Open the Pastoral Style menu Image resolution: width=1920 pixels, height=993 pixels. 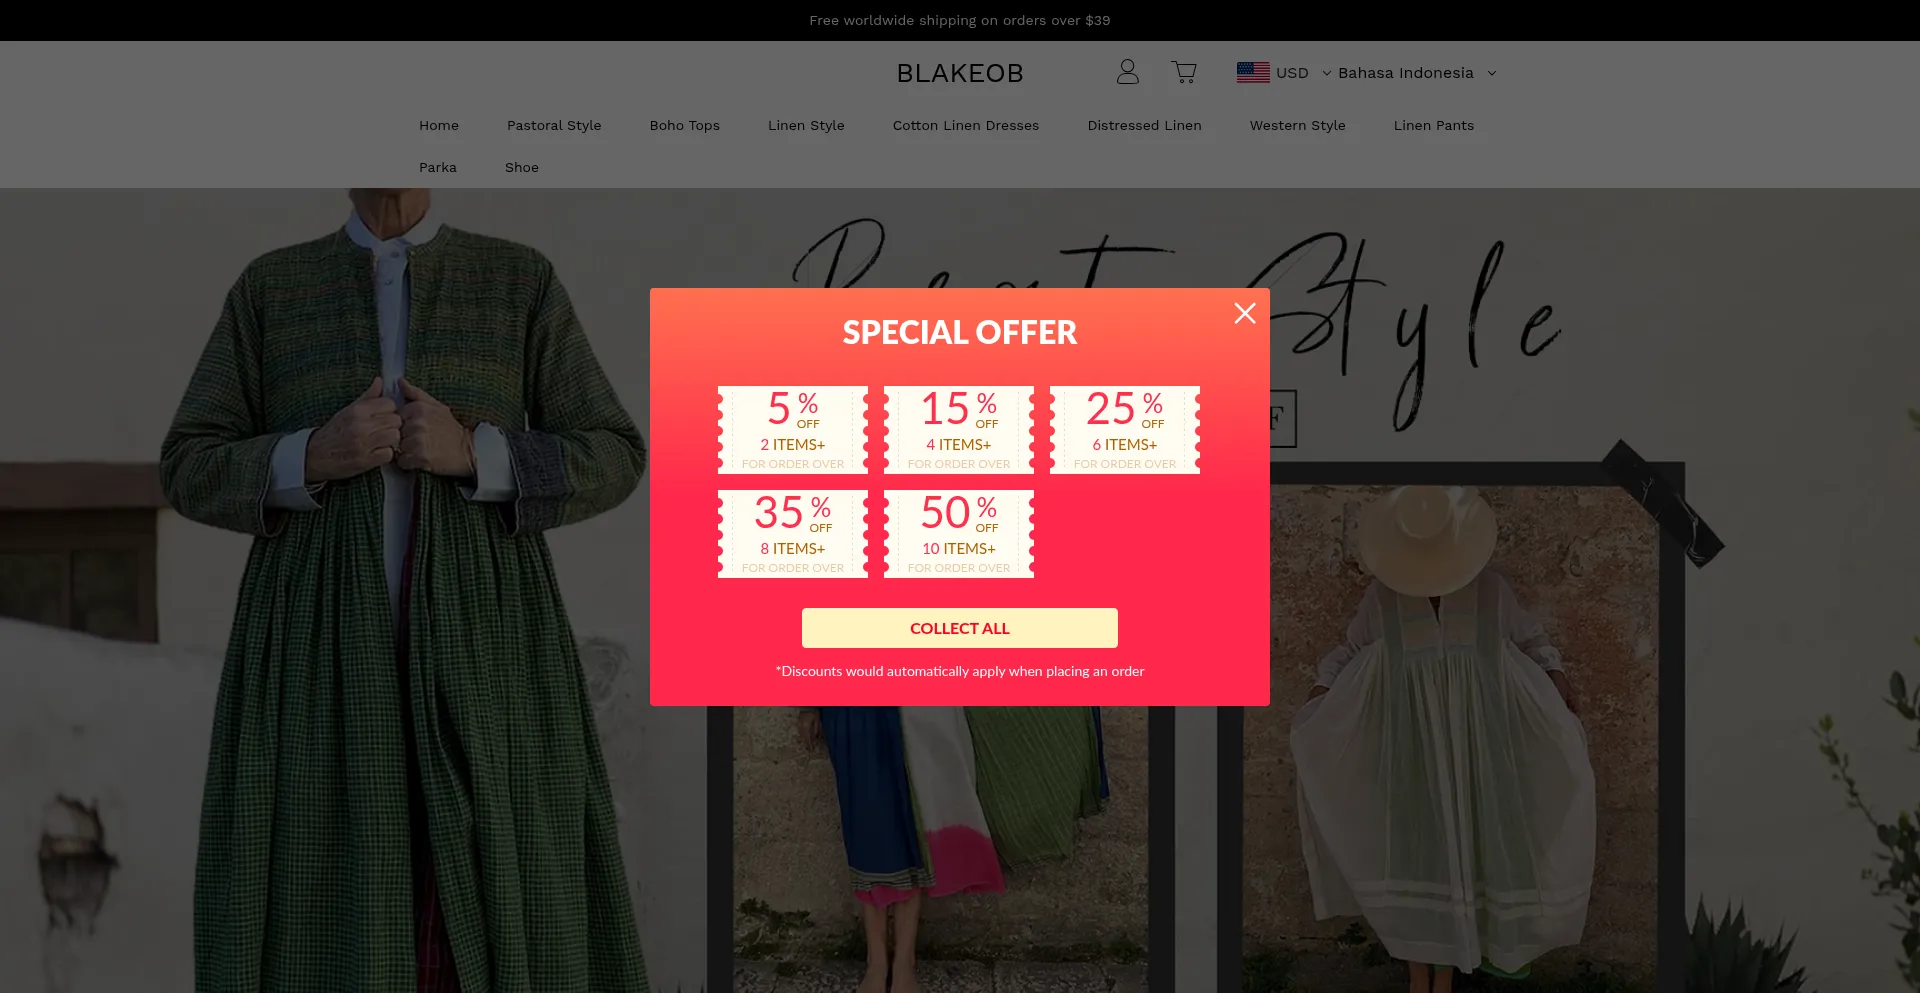pyautogui.click(x=554, y=125)
